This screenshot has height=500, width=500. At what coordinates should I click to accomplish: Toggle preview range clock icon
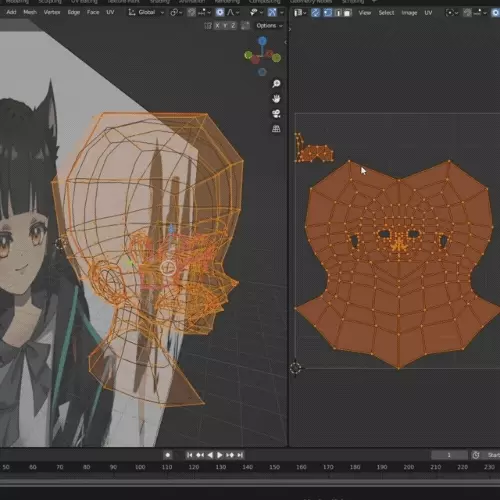point(476,455)
